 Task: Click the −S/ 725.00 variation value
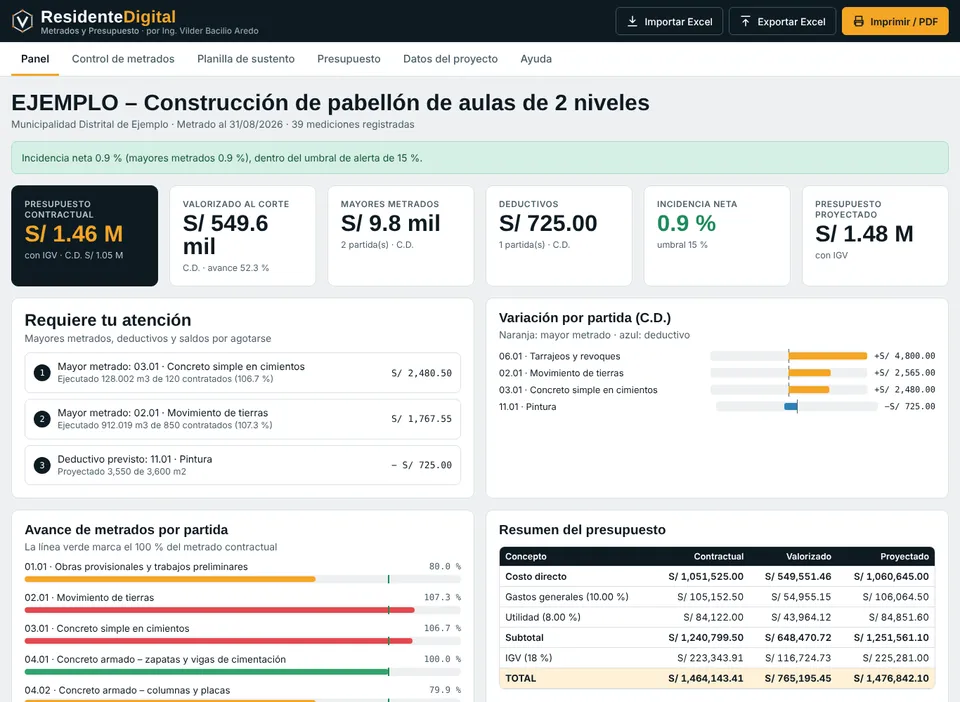coord(909,406)
